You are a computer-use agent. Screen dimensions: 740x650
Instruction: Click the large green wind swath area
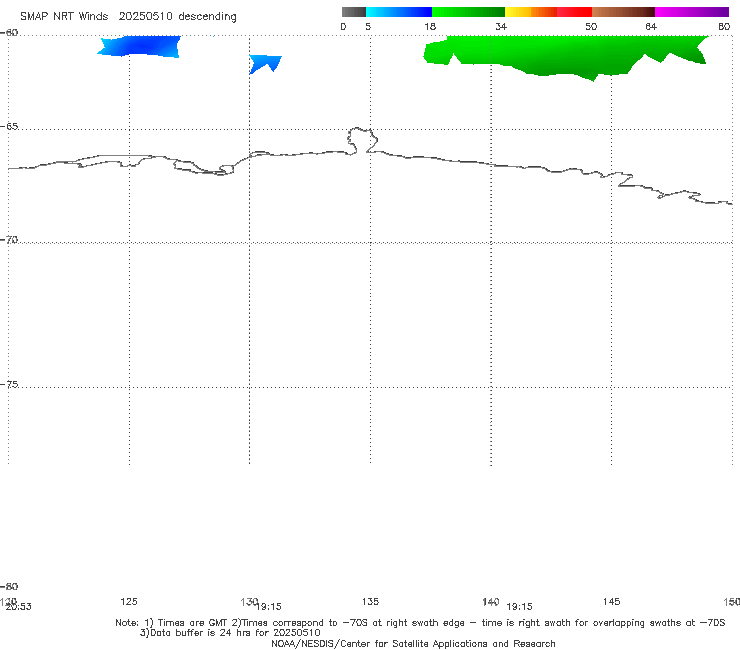point(566,54)
